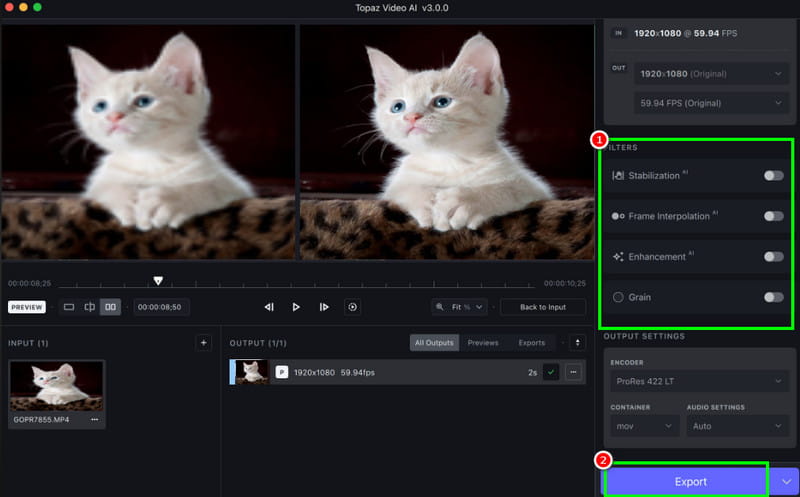Switch to Previews tab
Screen dimensions: 800x497
(x=483, y=343)
